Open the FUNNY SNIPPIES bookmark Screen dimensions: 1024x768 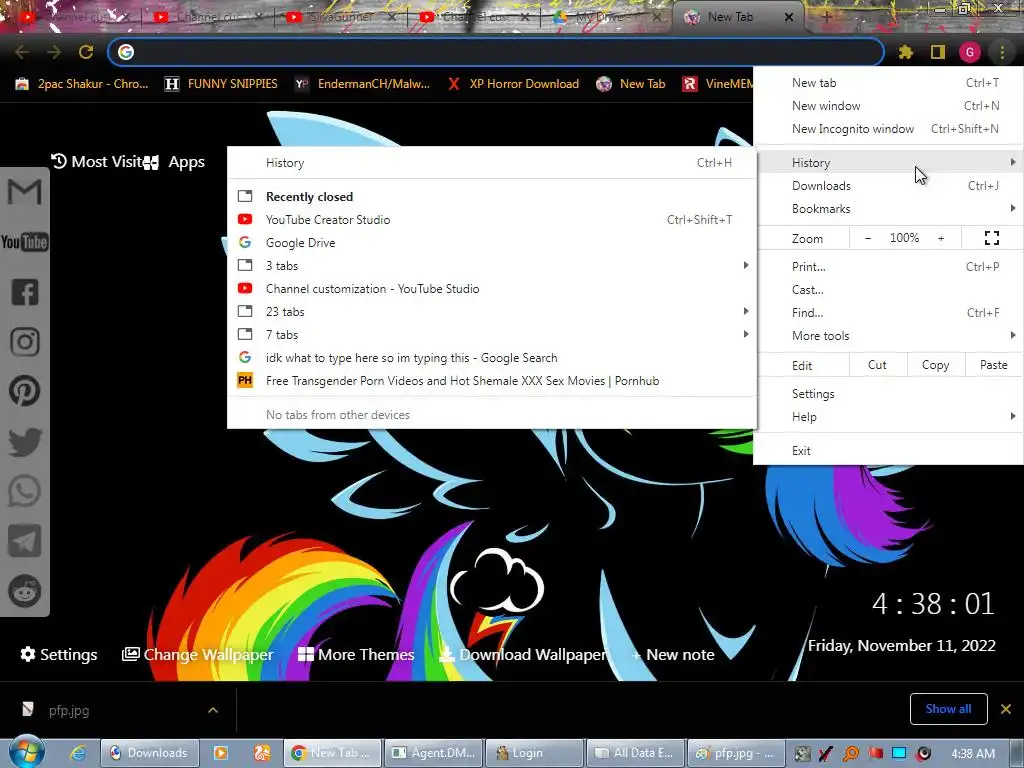221,84
